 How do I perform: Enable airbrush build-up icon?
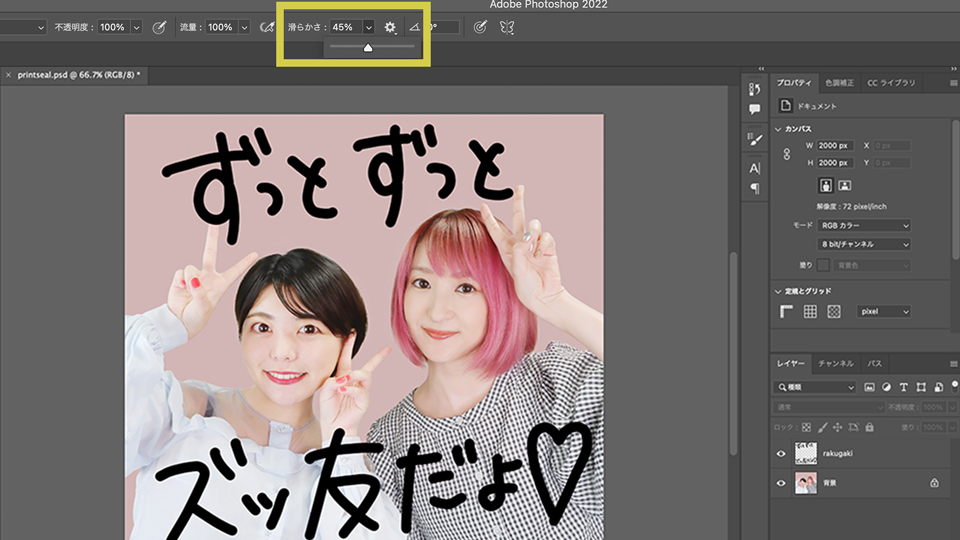coord(267,28)
